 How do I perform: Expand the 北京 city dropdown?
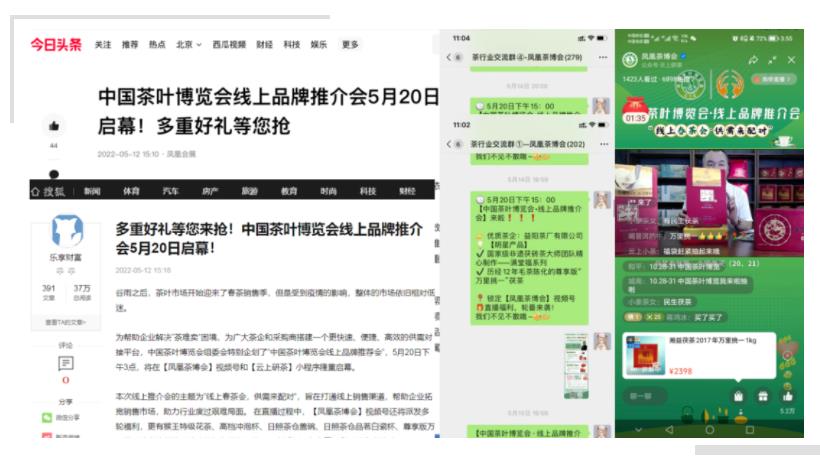(189, 44)
